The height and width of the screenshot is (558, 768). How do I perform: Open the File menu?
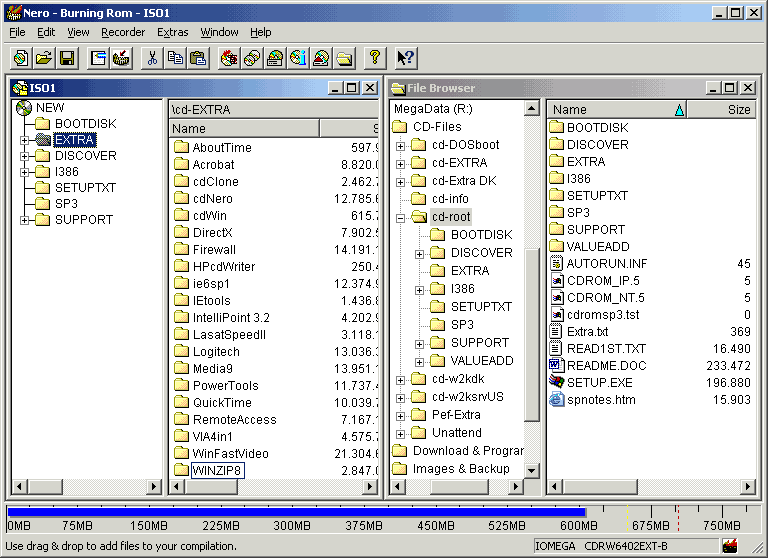point(17,32)
